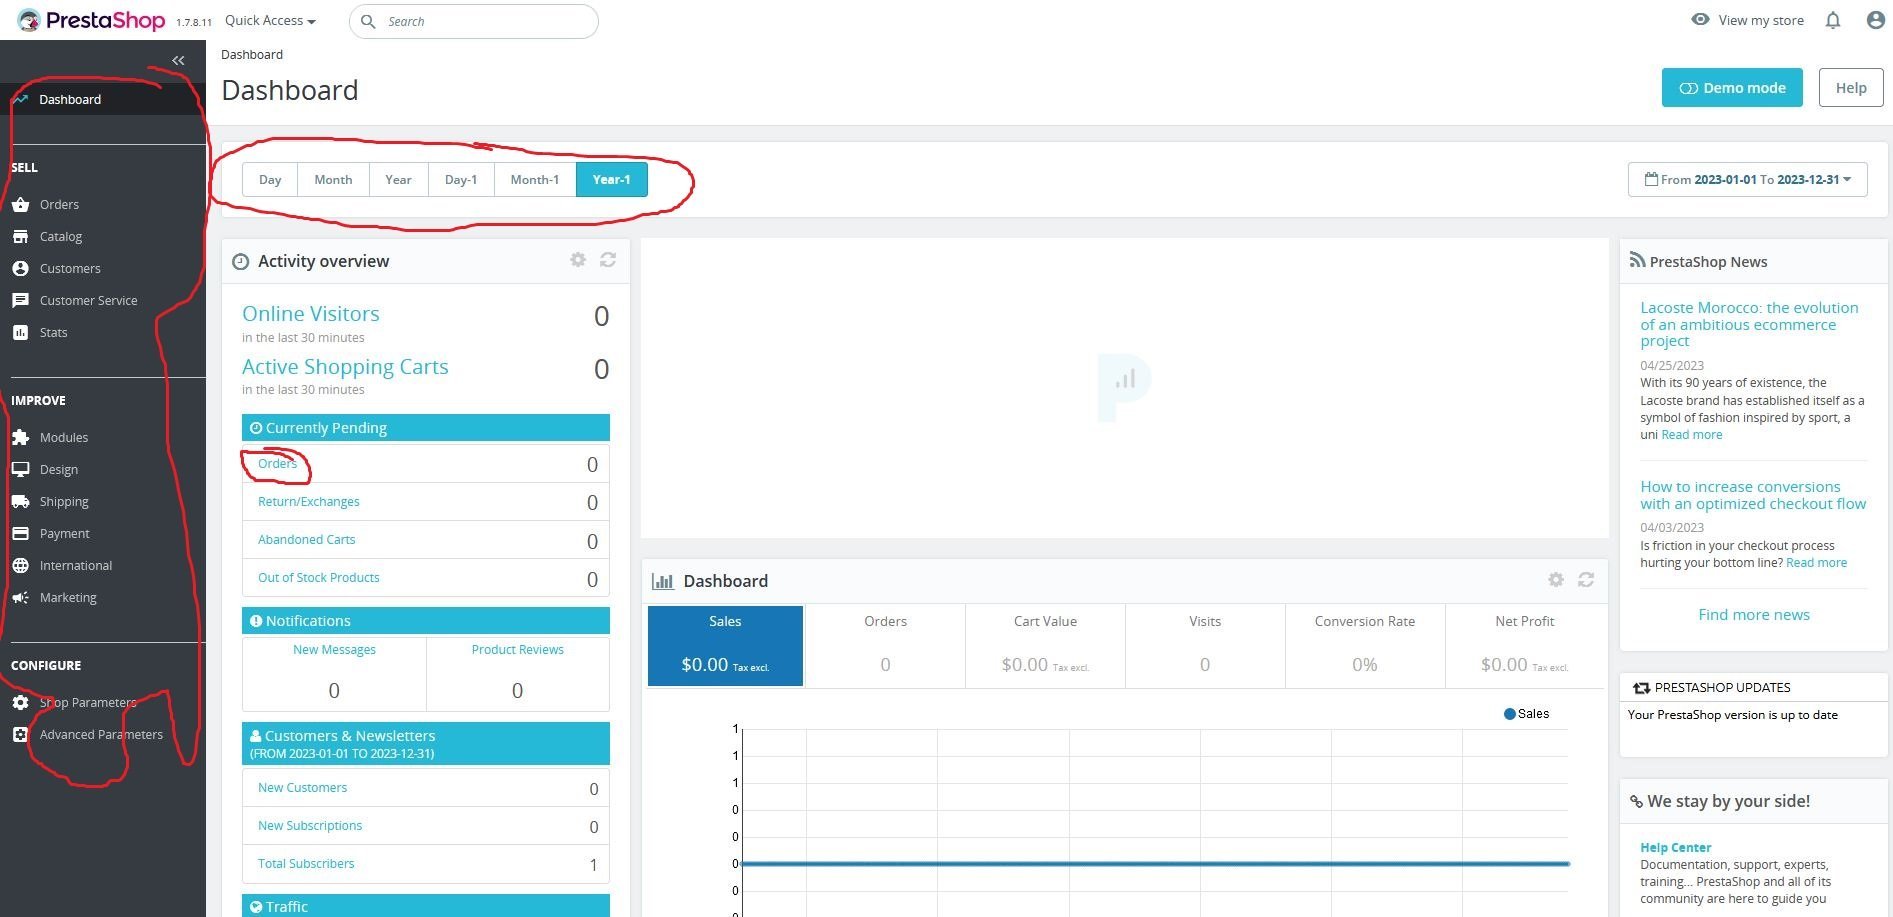Show the Cart Value metric tab

[x=1045, y=646]
